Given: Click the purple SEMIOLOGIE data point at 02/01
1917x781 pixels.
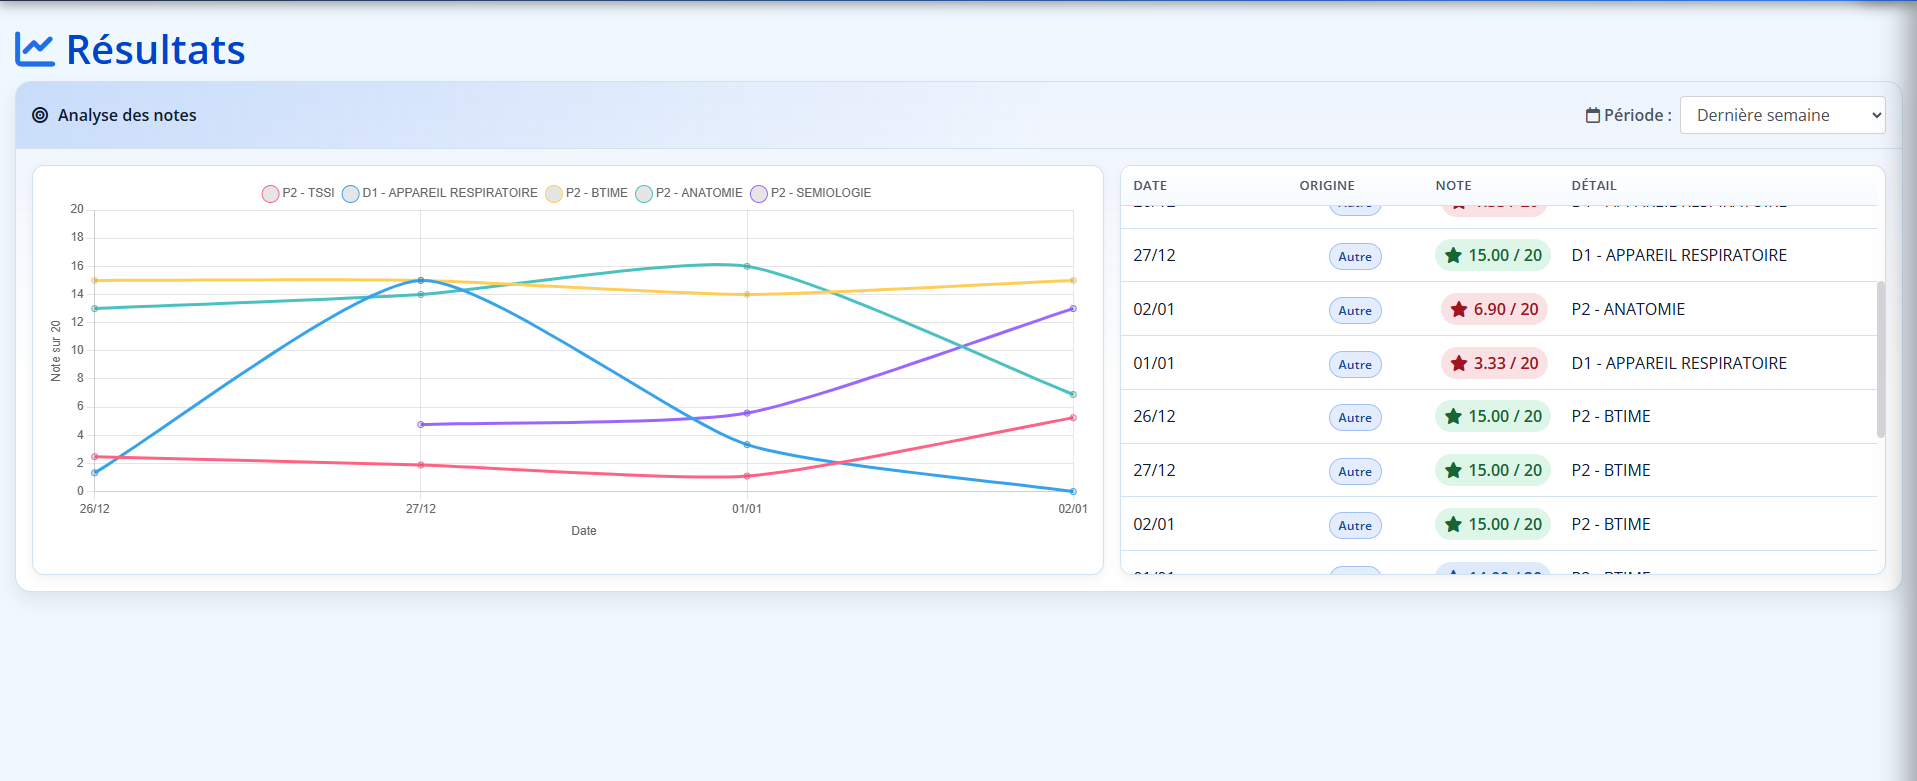Looking at the screenshot, I should 1073,309.
